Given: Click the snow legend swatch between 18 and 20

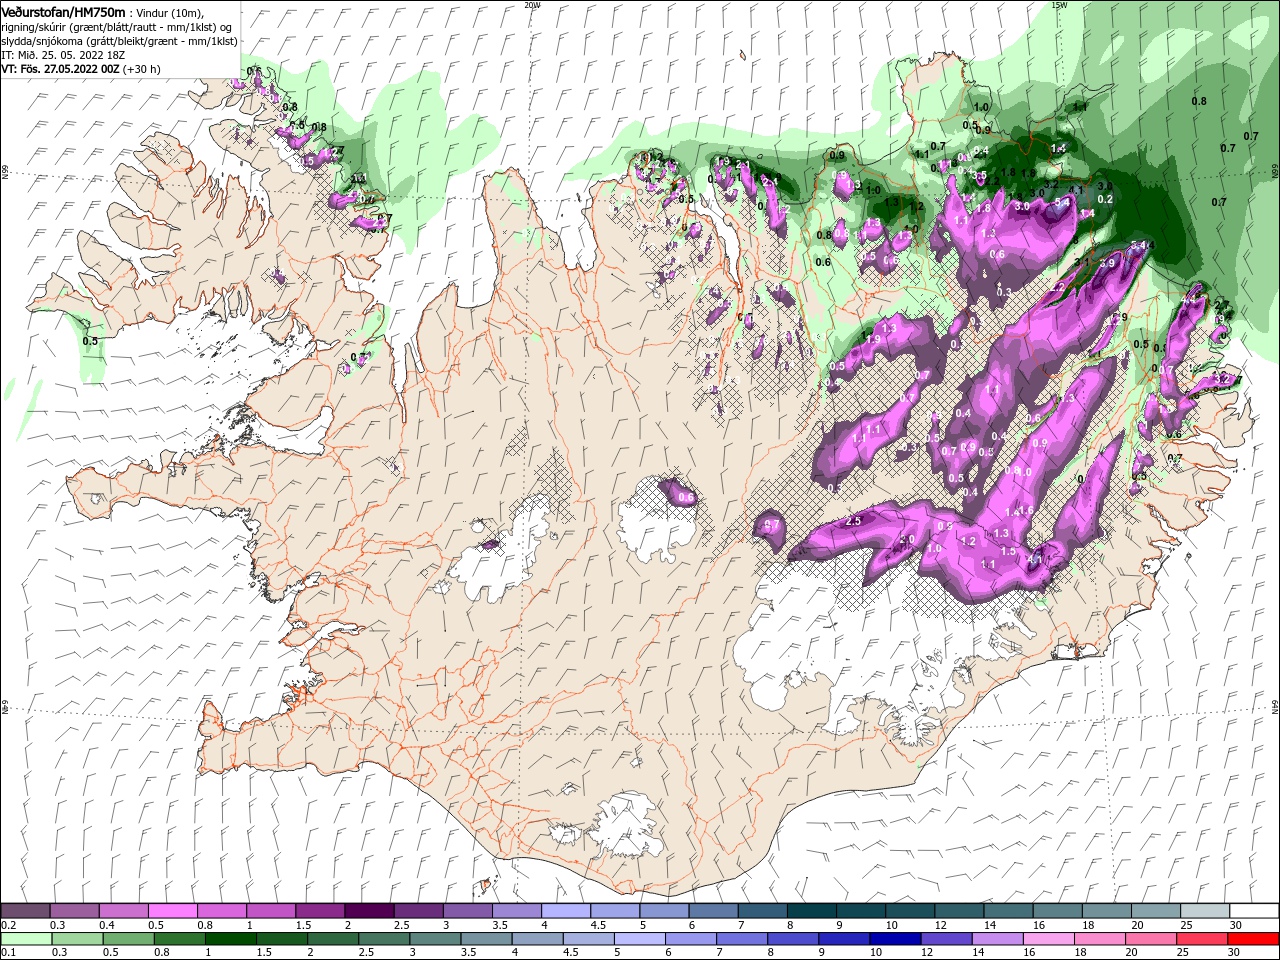Looking at the screenshot, I should (x=1106, y=910).
